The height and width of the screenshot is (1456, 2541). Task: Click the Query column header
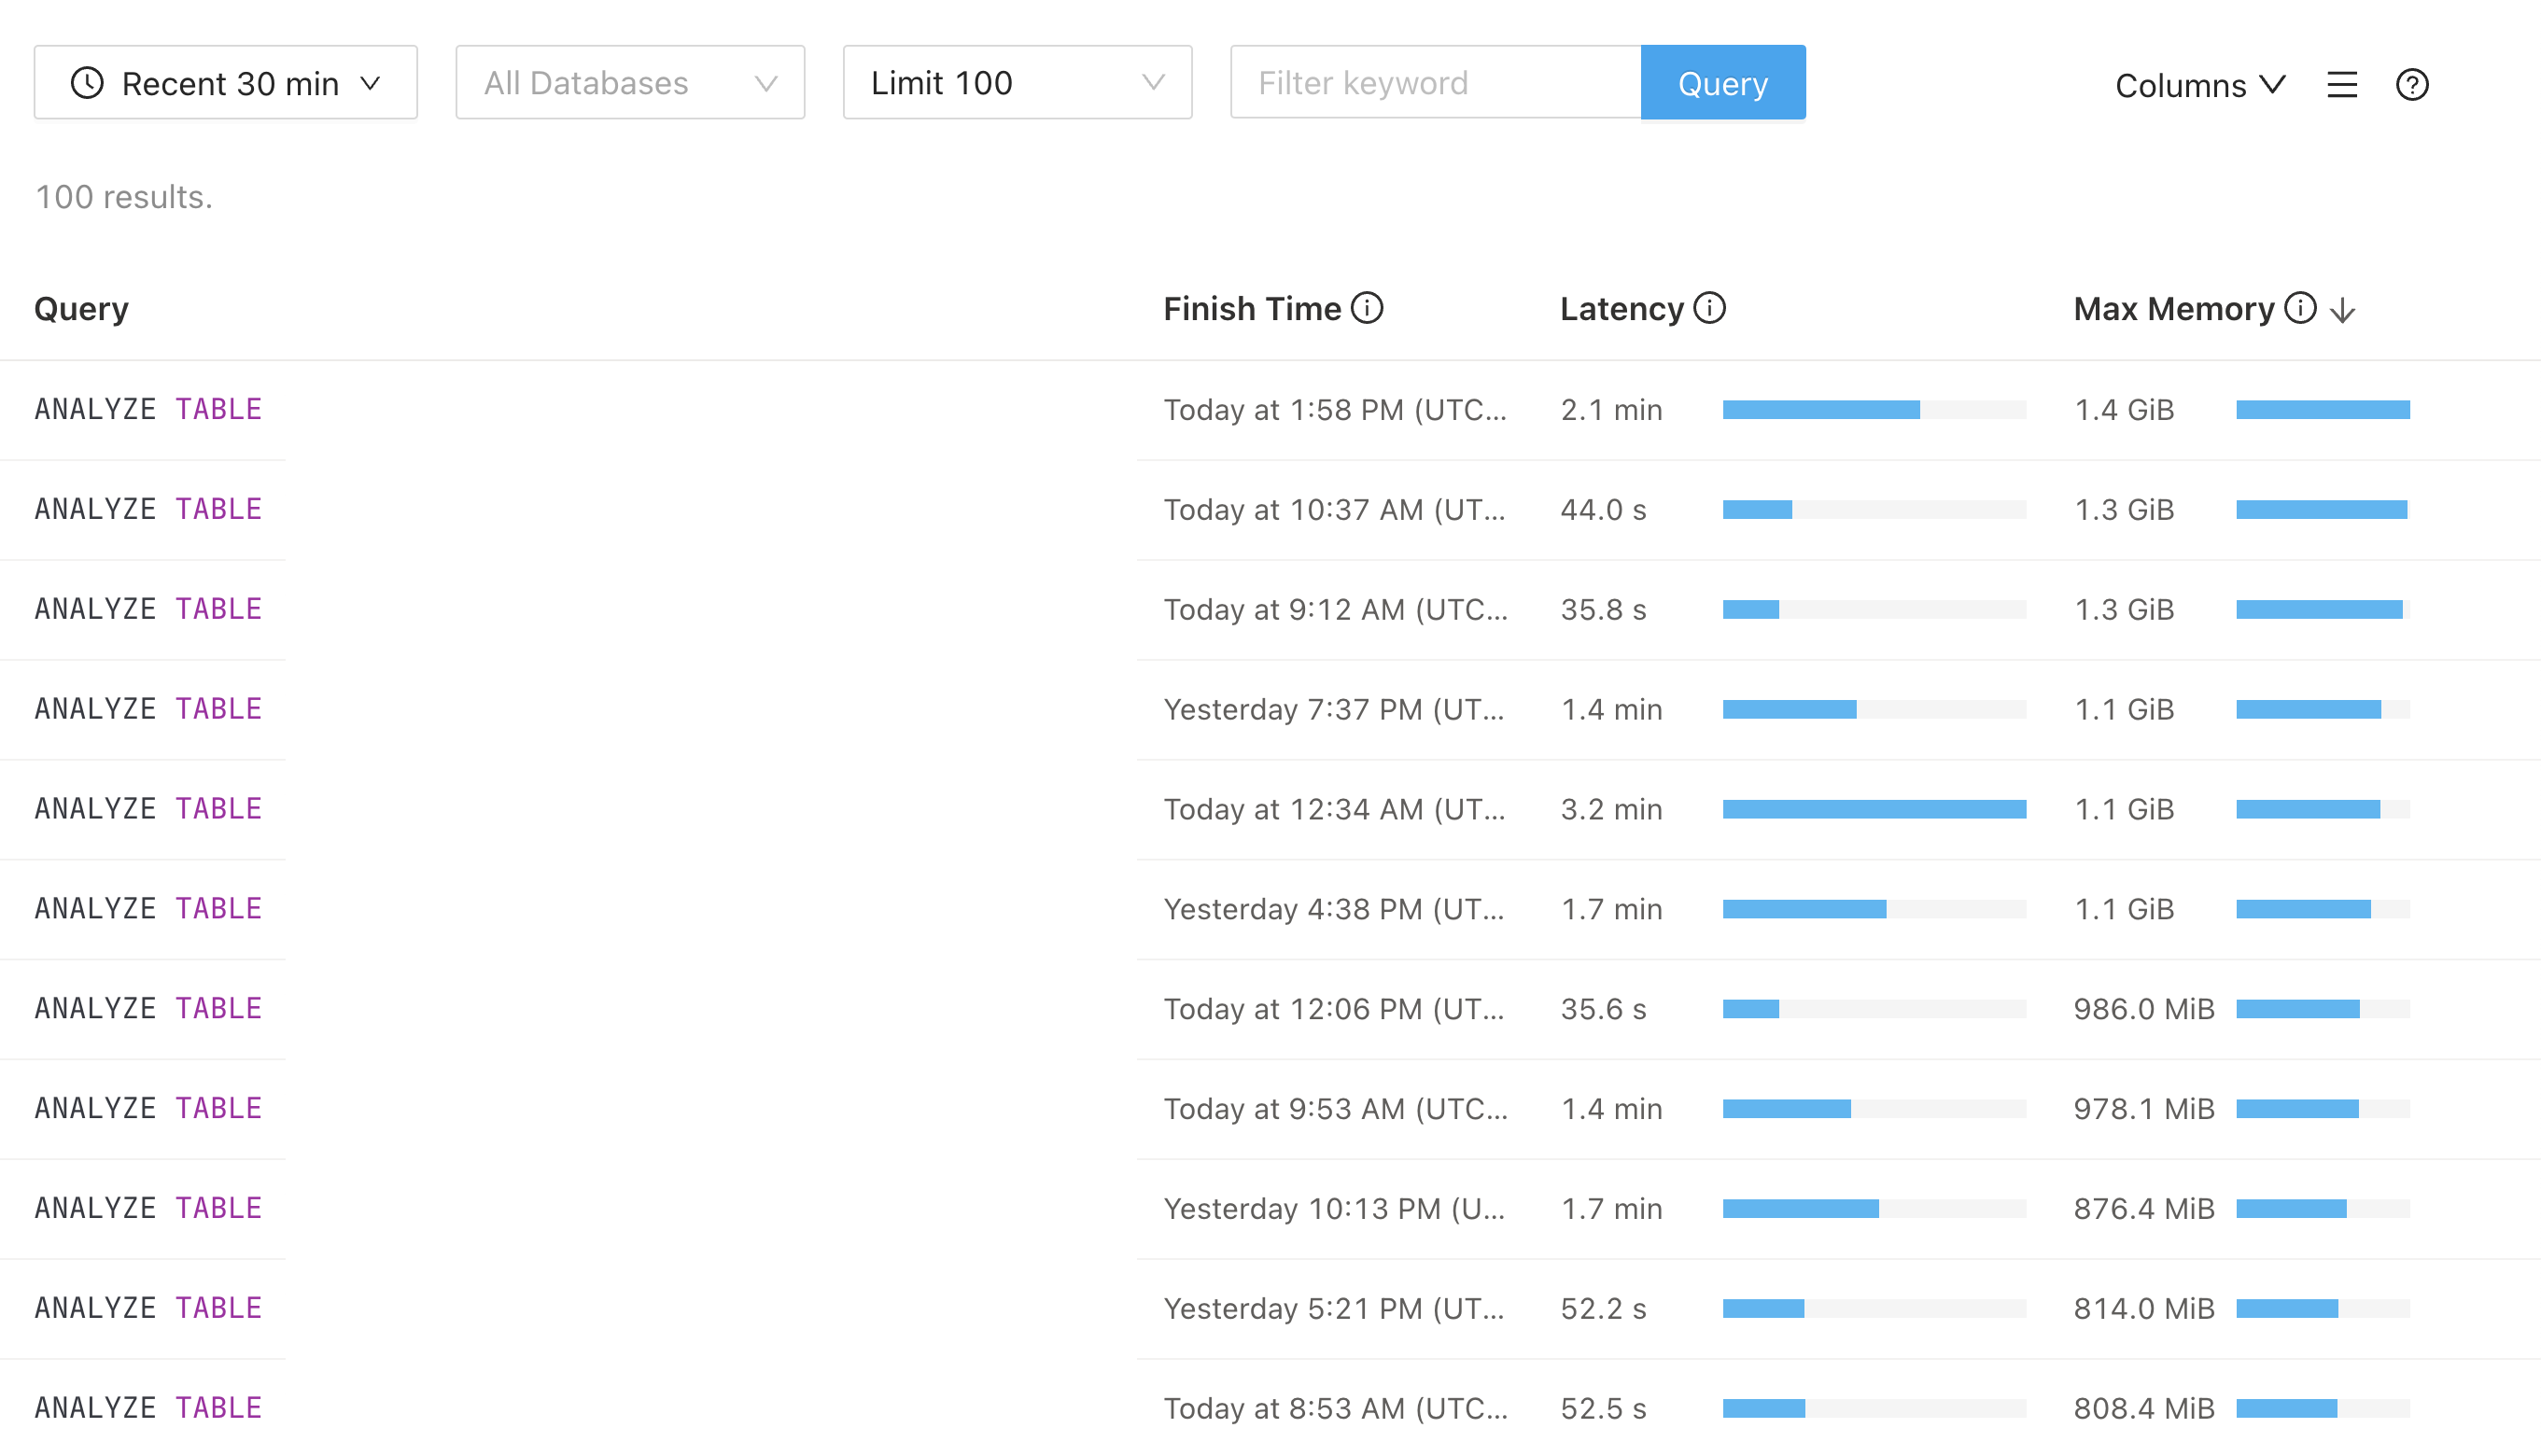point(81,309)
